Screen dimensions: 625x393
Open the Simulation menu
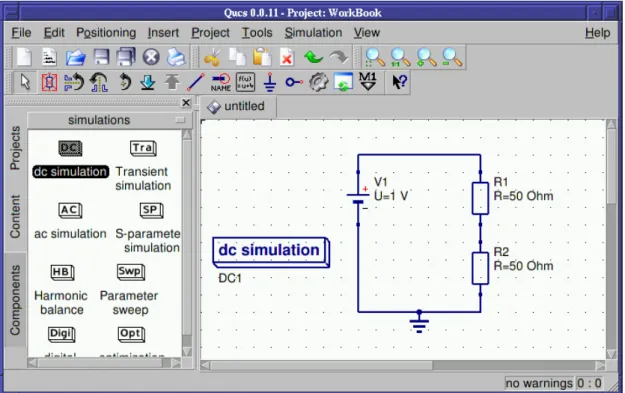coord(313,33)
